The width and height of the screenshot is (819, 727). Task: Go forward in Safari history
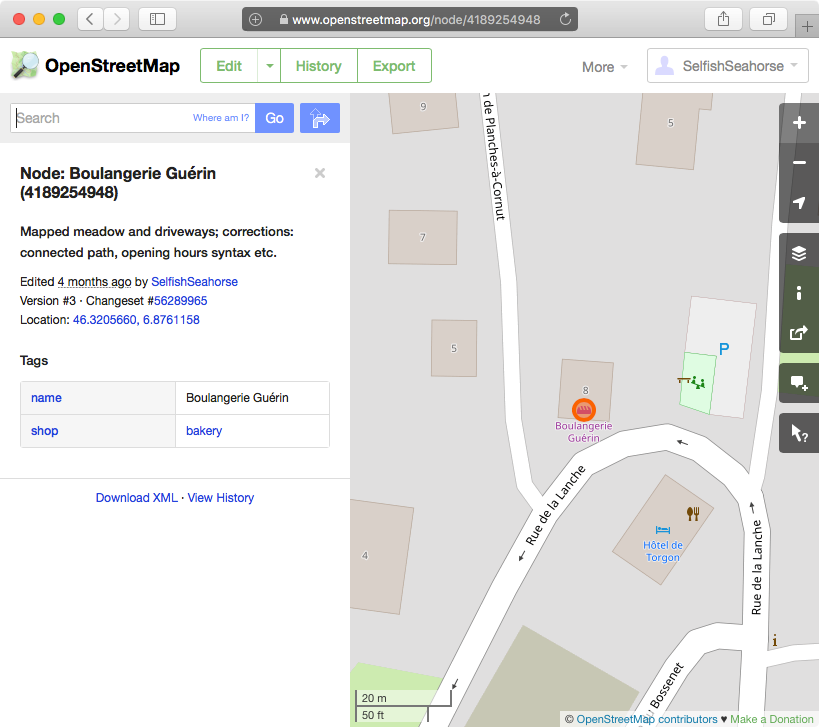coord(116,19)
